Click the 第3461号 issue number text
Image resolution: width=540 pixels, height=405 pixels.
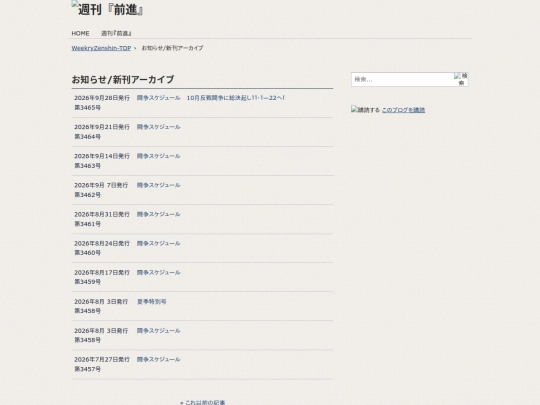(87, 224)
